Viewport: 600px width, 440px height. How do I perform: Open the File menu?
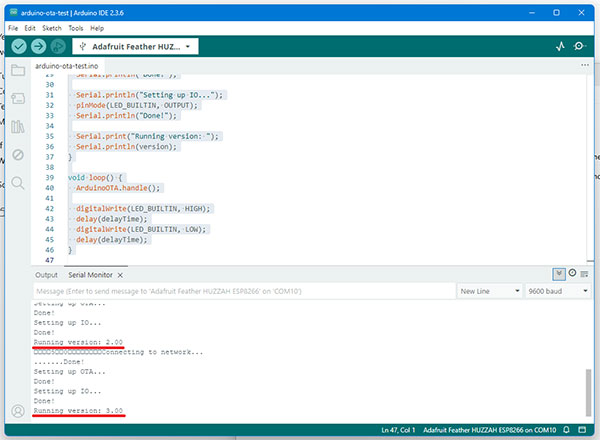(13, 28)
